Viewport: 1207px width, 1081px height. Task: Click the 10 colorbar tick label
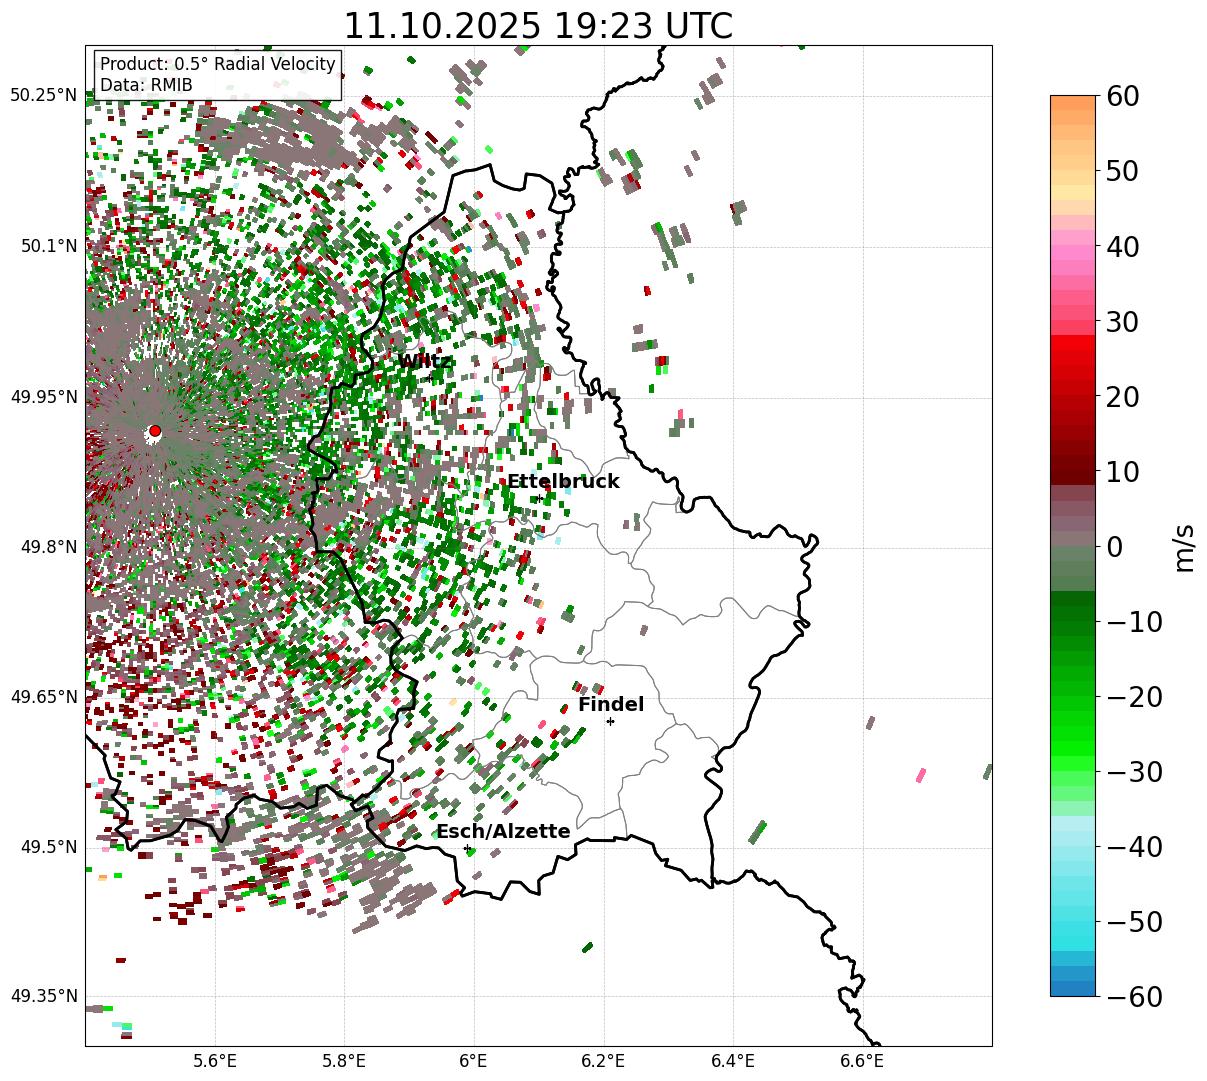[1124, 472]
